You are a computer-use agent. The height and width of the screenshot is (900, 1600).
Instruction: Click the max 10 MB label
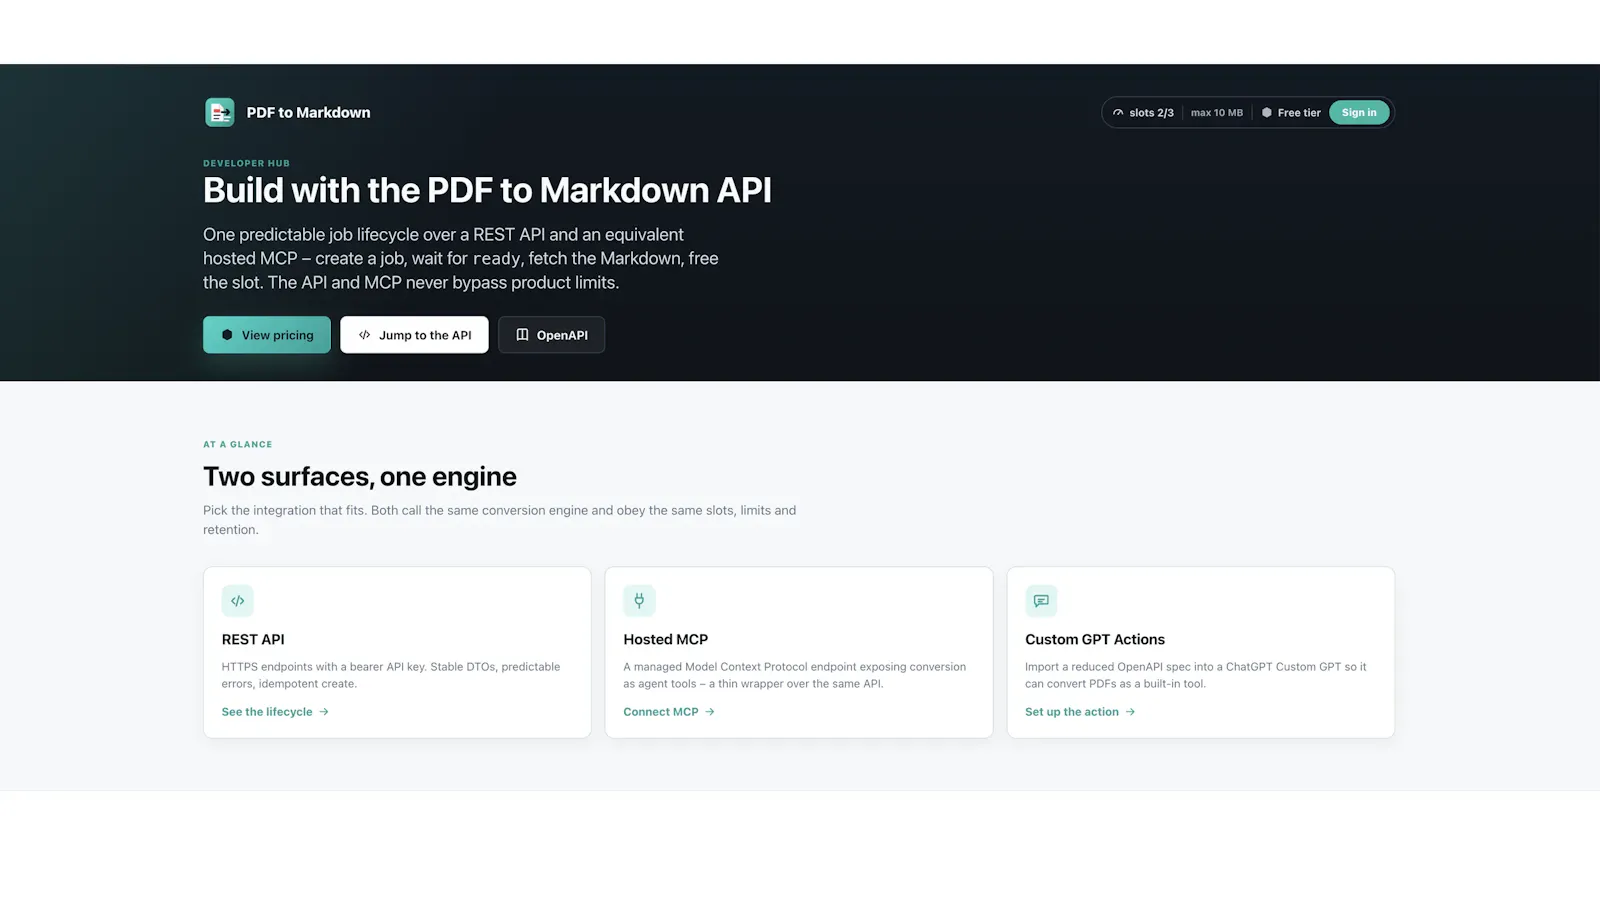tap(1216, 113)
